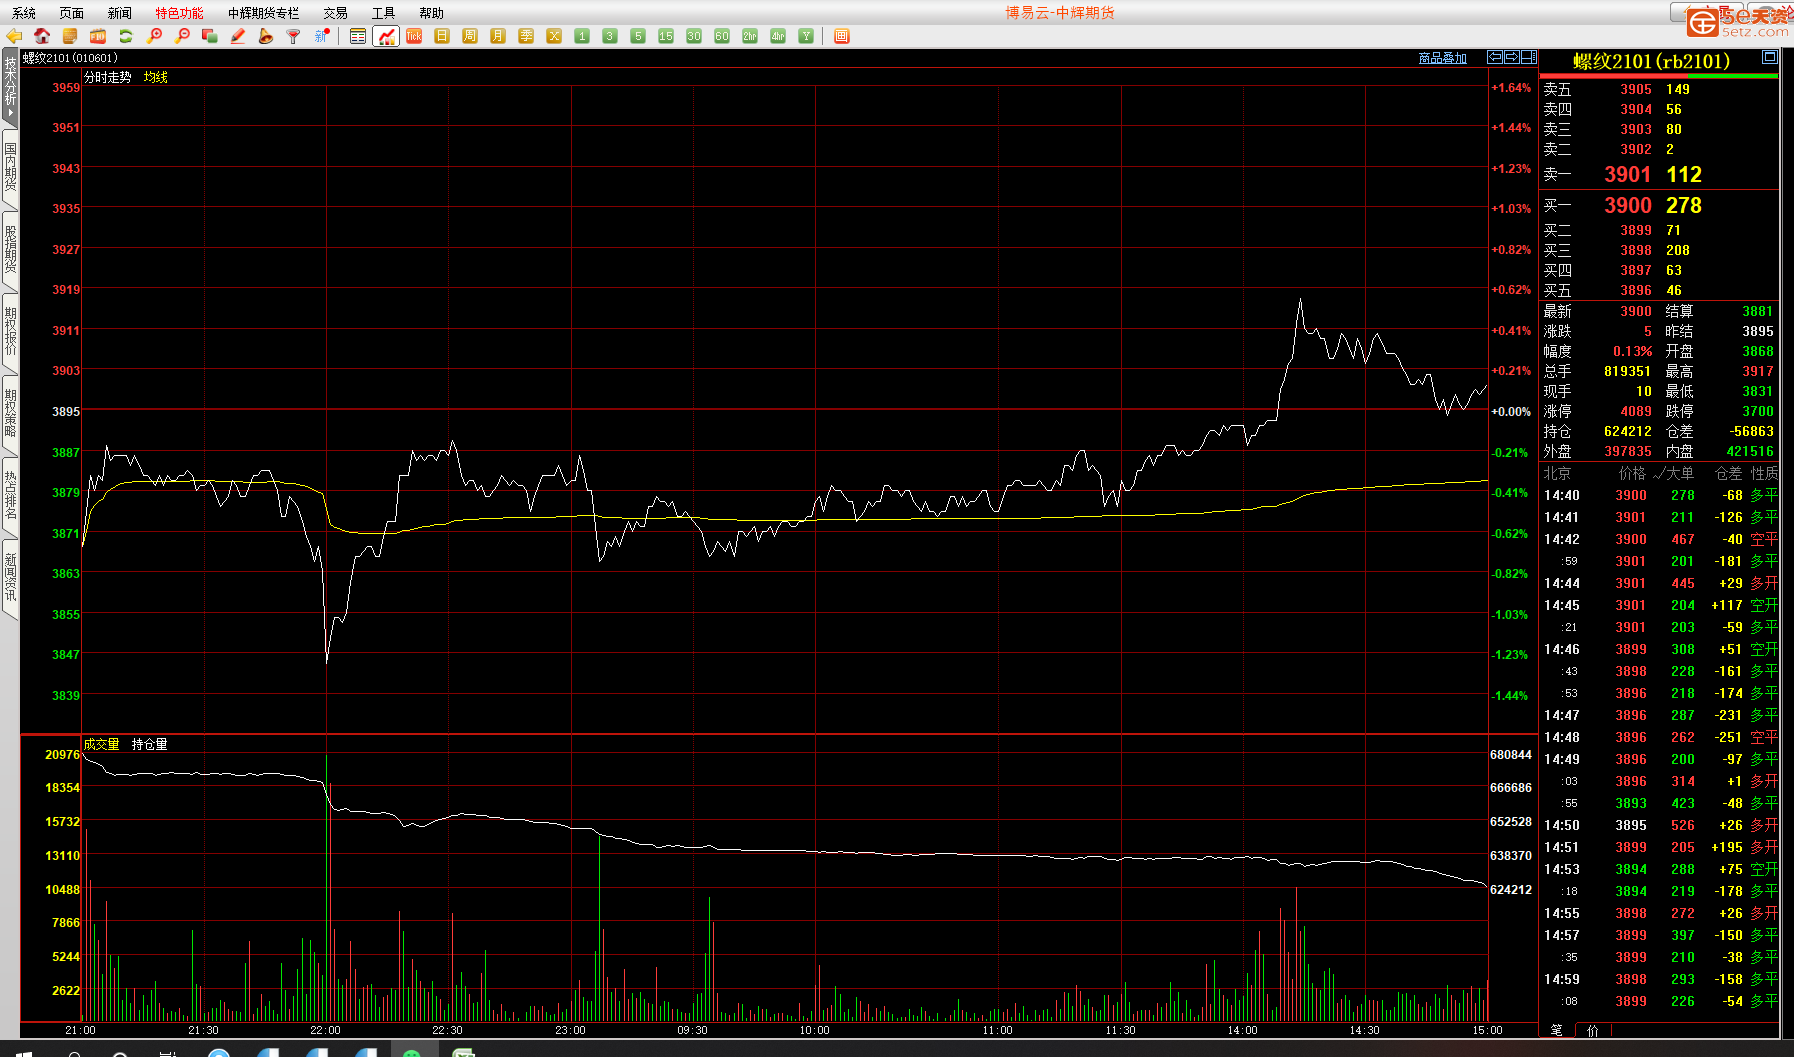This screenshot has width=1794, height=1057.
Task: Sort by 价格/大单 column header
Action: click(x=1656, y=473)
